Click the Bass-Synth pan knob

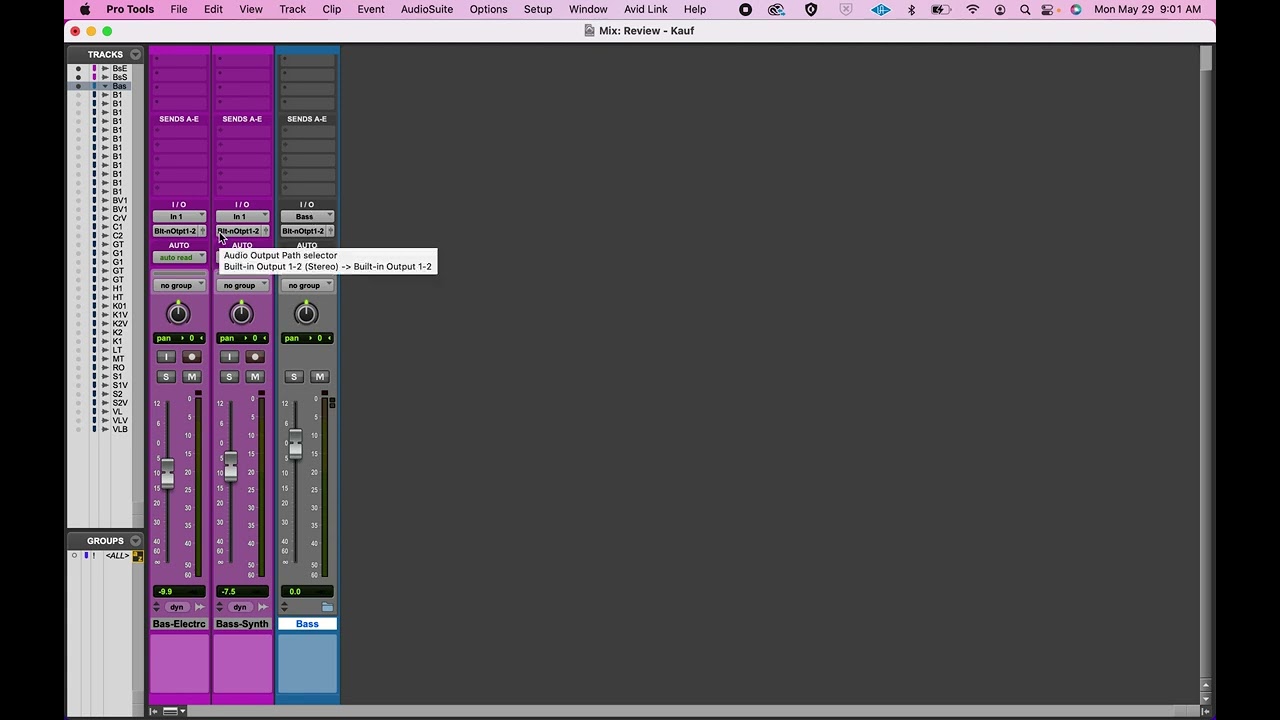pos(241,314)
